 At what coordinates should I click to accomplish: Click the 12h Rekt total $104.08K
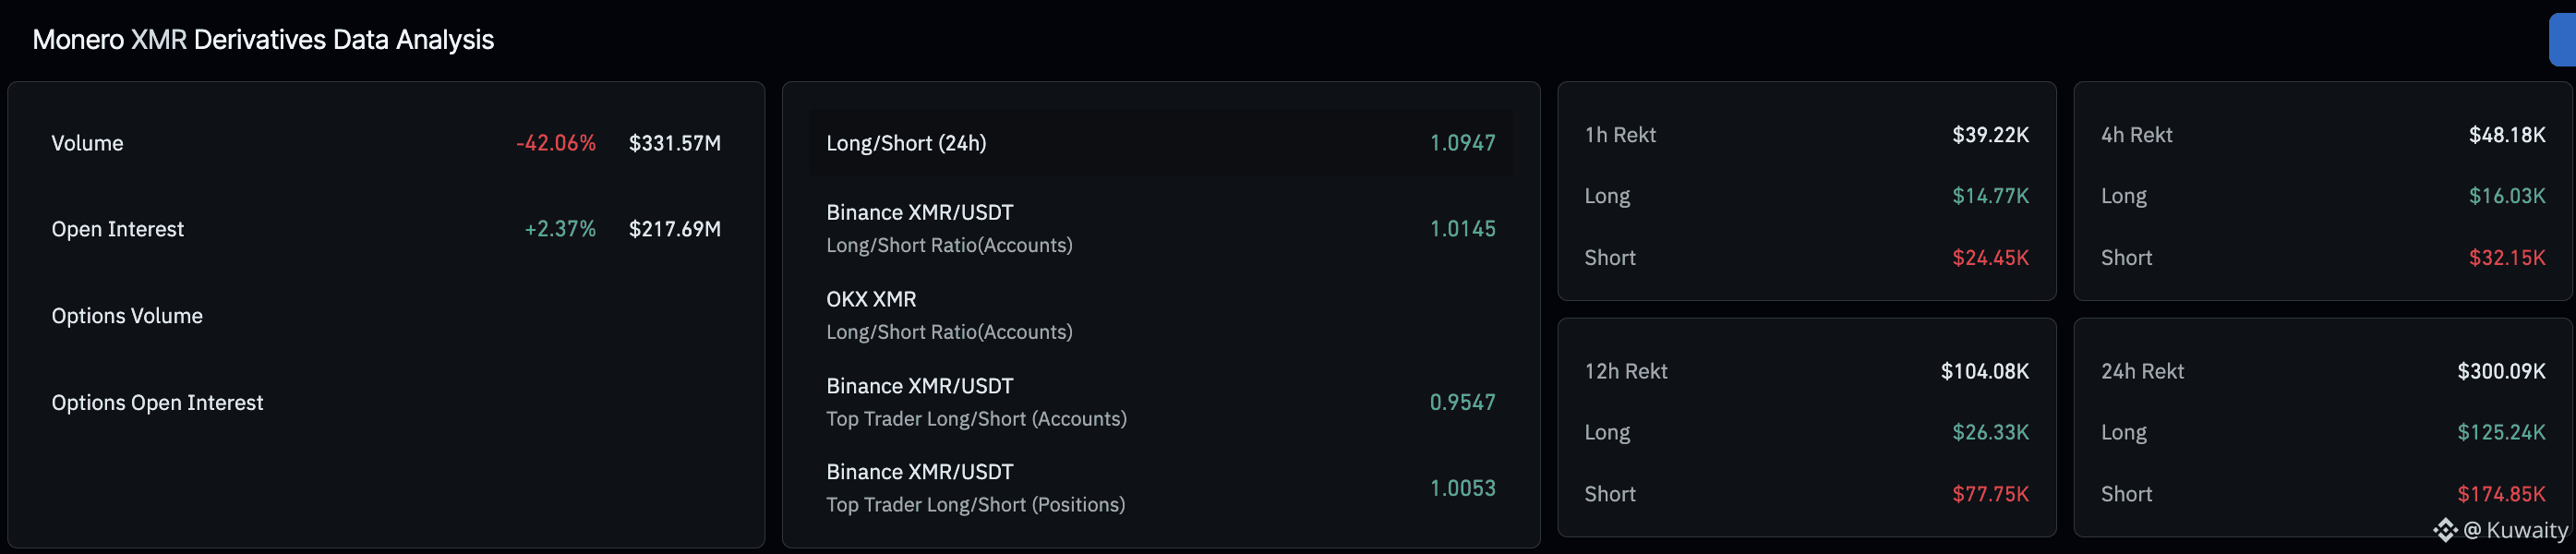[1984, 371]
